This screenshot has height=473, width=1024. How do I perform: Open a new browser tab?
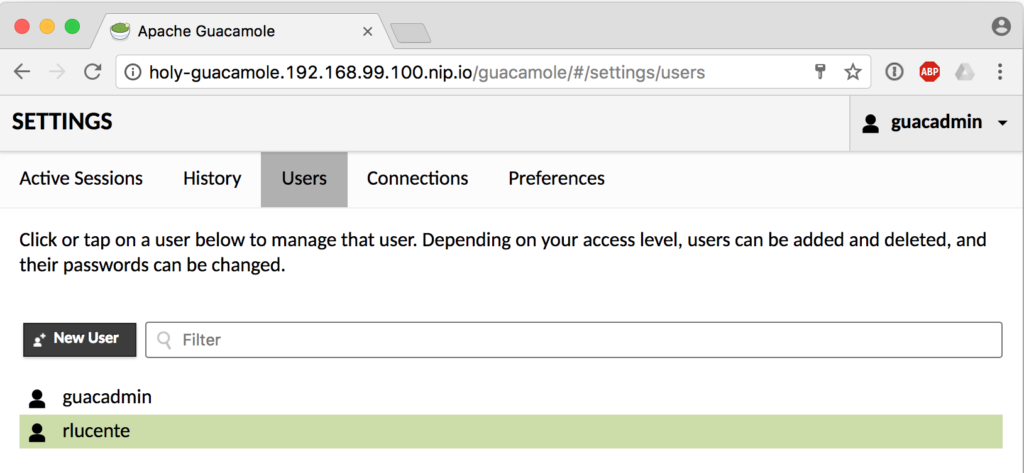click(x=410, y=33)
